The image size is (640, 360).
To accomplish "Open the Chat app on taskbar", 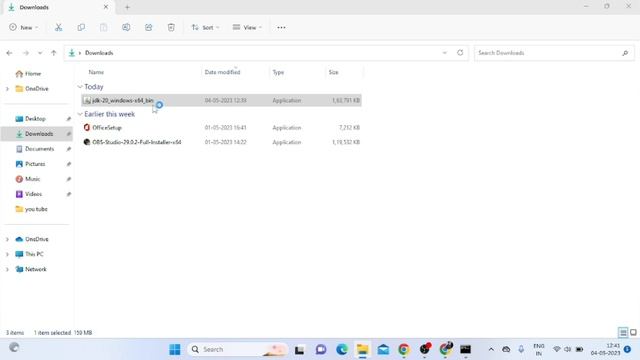I will point(321,349).
